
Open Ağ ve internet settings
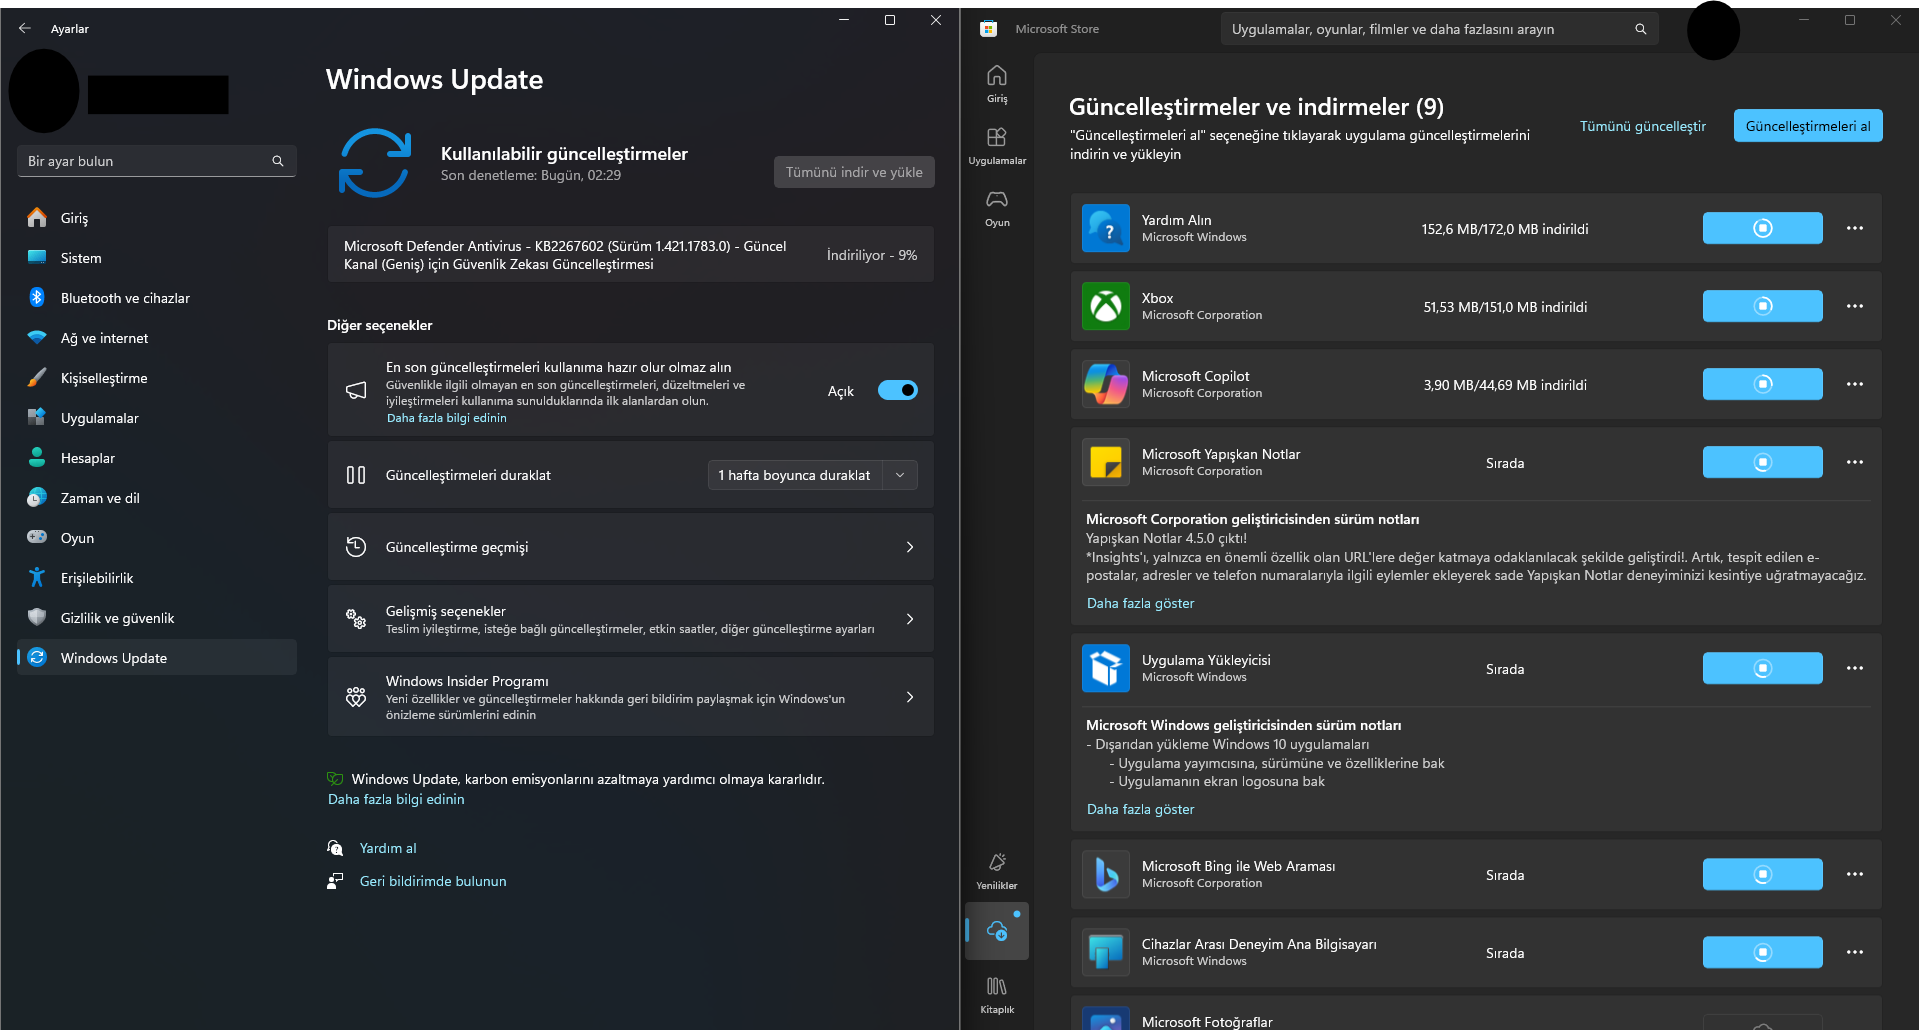pyautogui.click(x=157, y=338)
